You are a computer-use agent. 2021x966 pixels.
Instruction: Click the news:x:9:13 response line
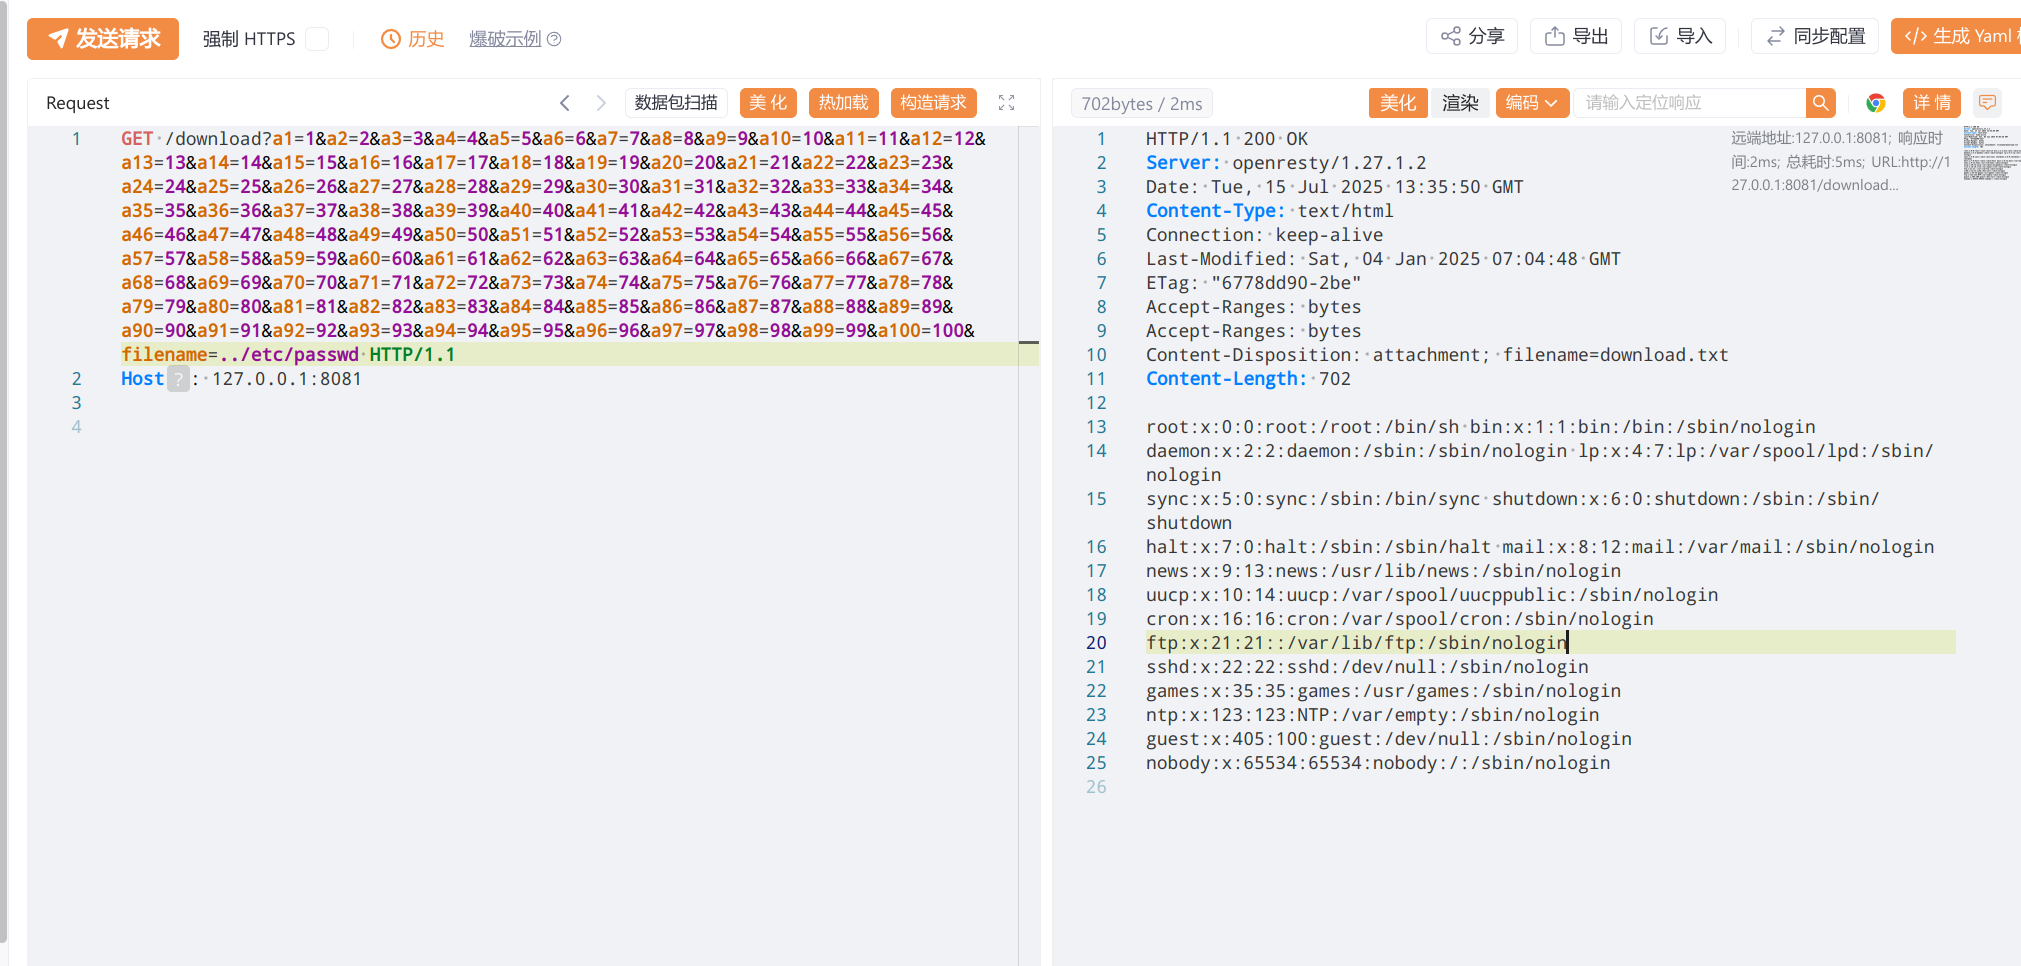tap(1383, 571)
